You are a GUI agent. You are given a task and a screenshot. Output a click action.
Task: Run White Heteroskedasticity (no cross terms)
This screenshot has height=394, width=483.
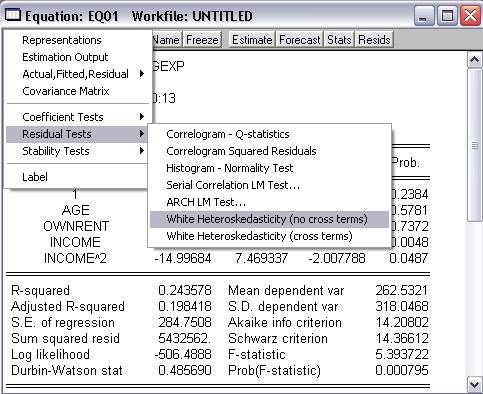coord(269,219)
